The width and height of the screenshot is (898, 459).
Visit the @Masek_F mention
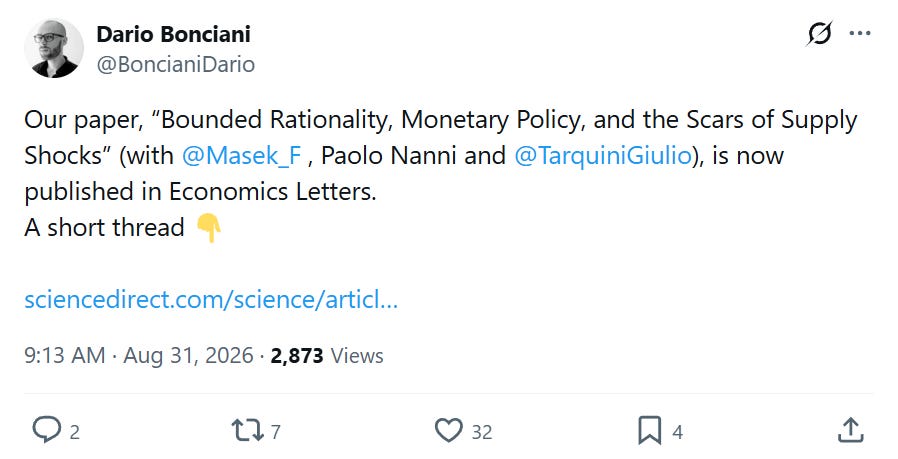point(241,155)
